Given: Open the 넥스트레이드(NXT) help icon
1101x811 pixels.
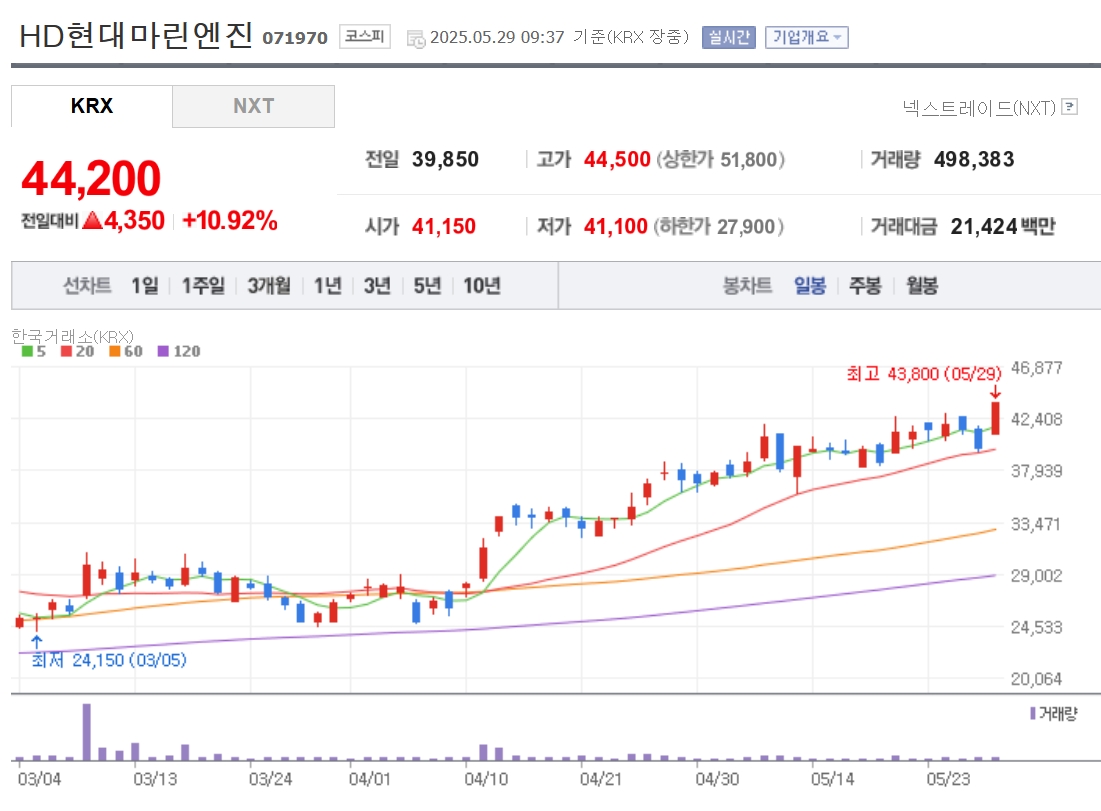Looking at the screenshot, I should (x=1069, y=107).
